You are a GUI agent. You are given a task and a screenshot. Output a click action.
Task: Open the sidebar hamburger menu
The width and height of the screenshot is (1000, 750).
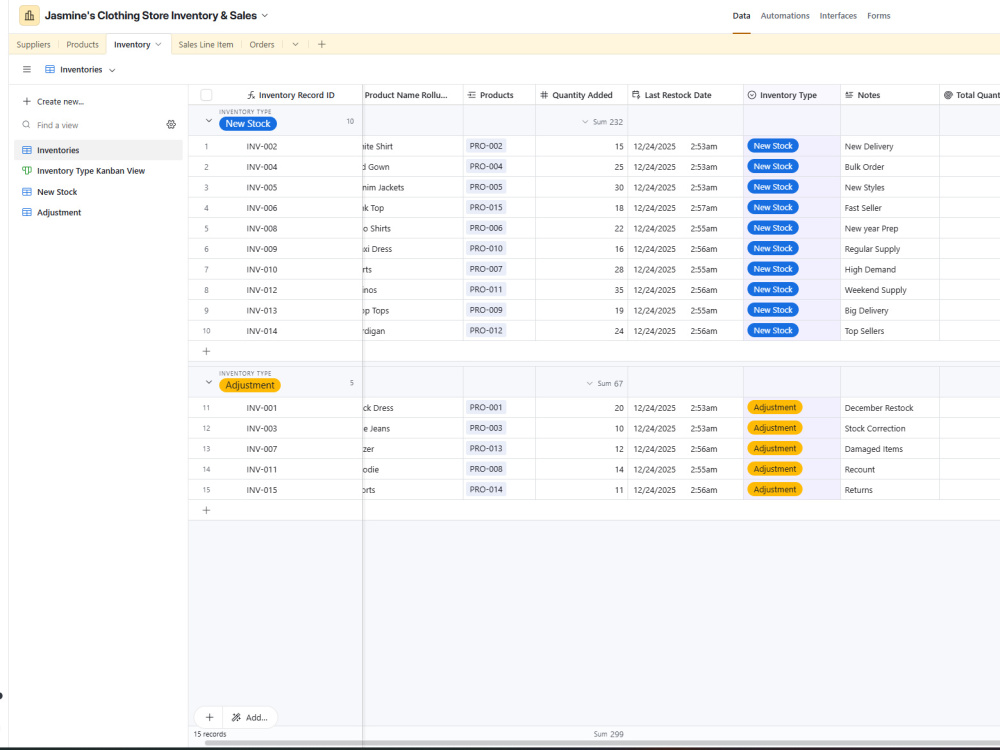pyautogui.click(x=27, y=70)
